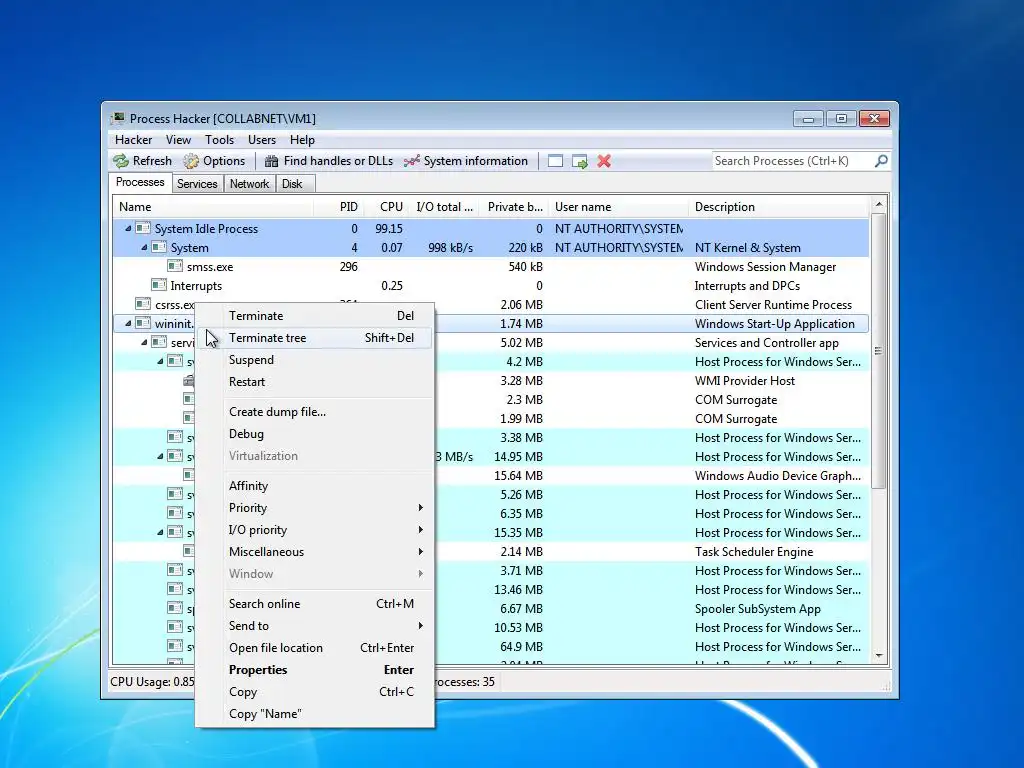Open the Tools menu
Screen dimensions: 1024x768
click(x=219, y=140)
